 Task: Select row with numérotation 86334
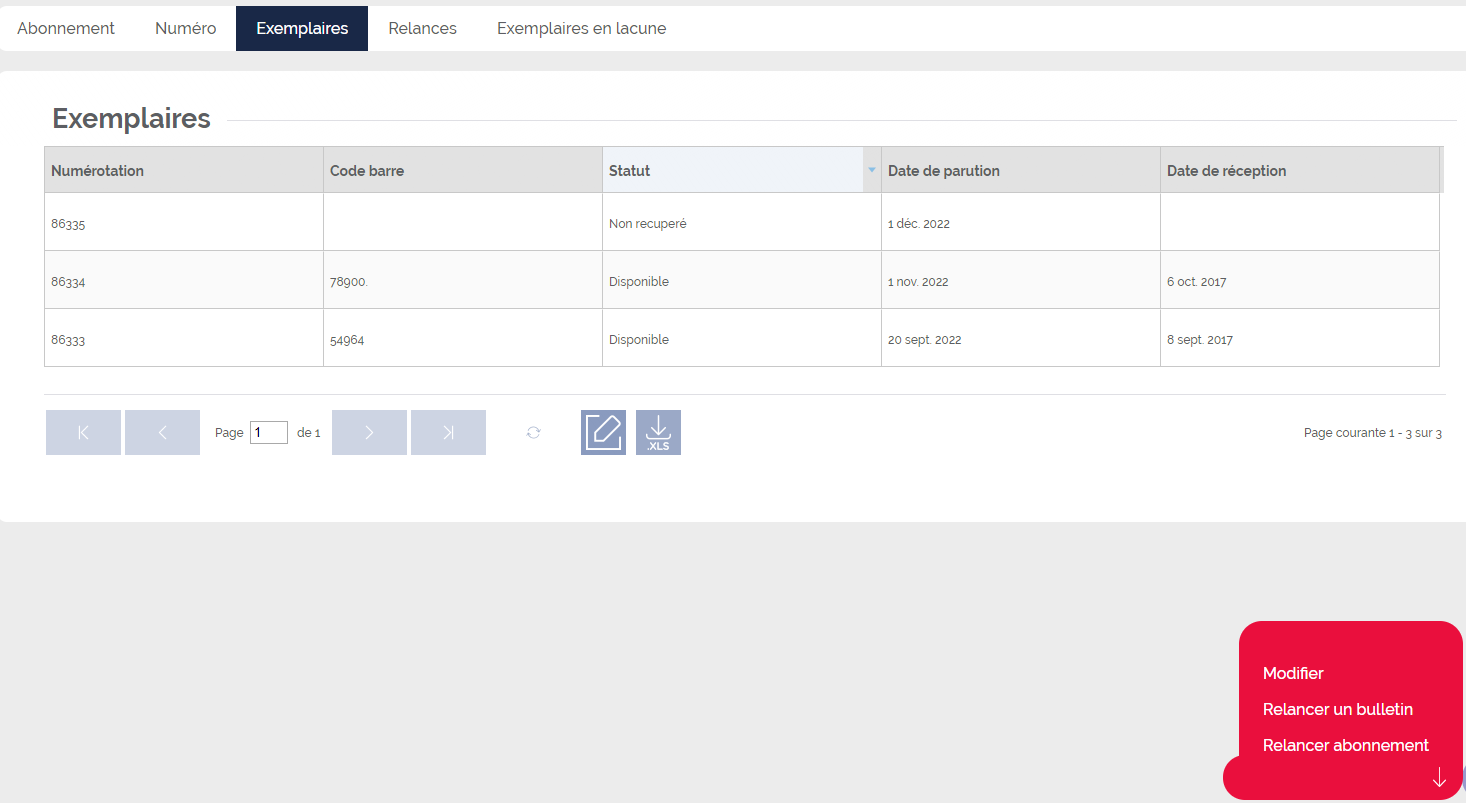pyautogui.click(x=742, y=280)
